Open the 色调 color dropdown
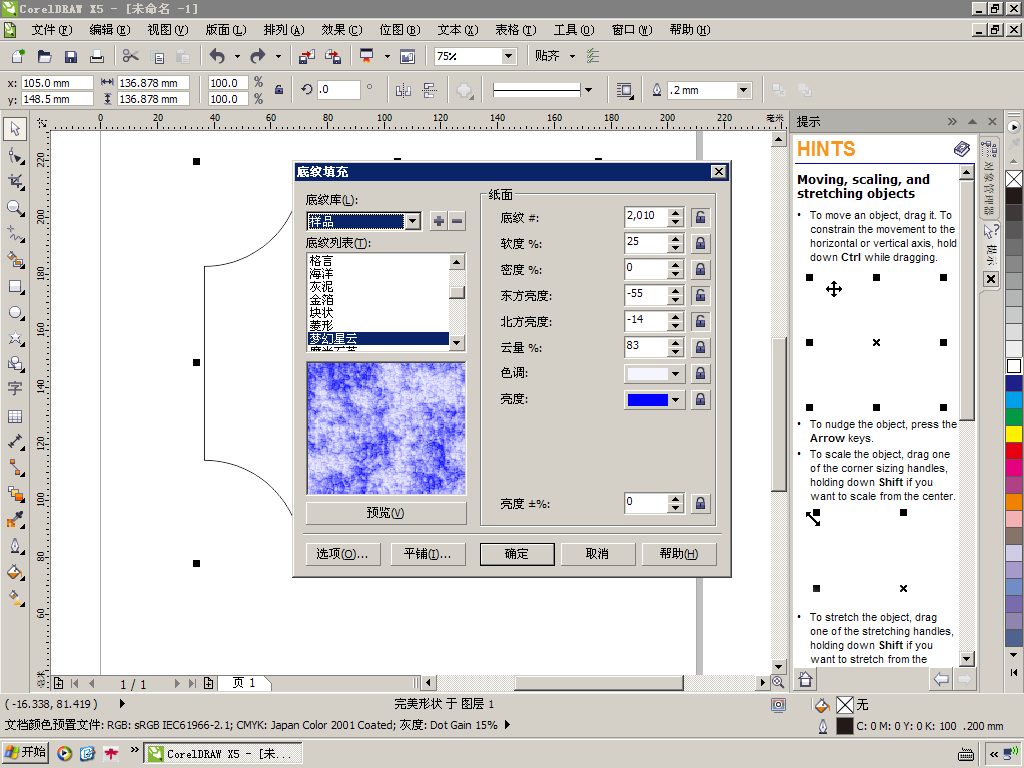The image size is (1024, 768). tap(676, 374)
